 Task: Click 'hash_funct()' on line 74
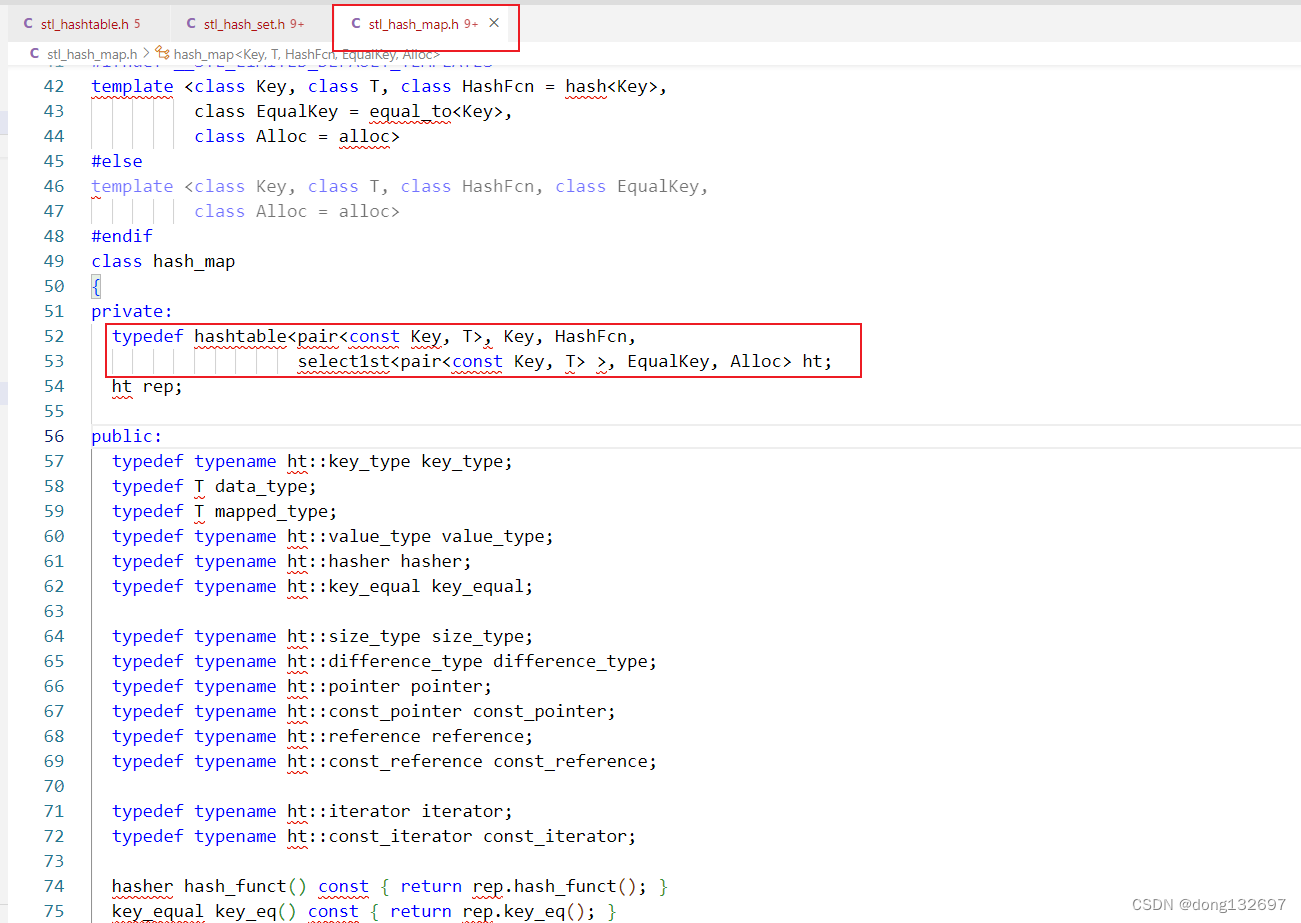[245, 886]
